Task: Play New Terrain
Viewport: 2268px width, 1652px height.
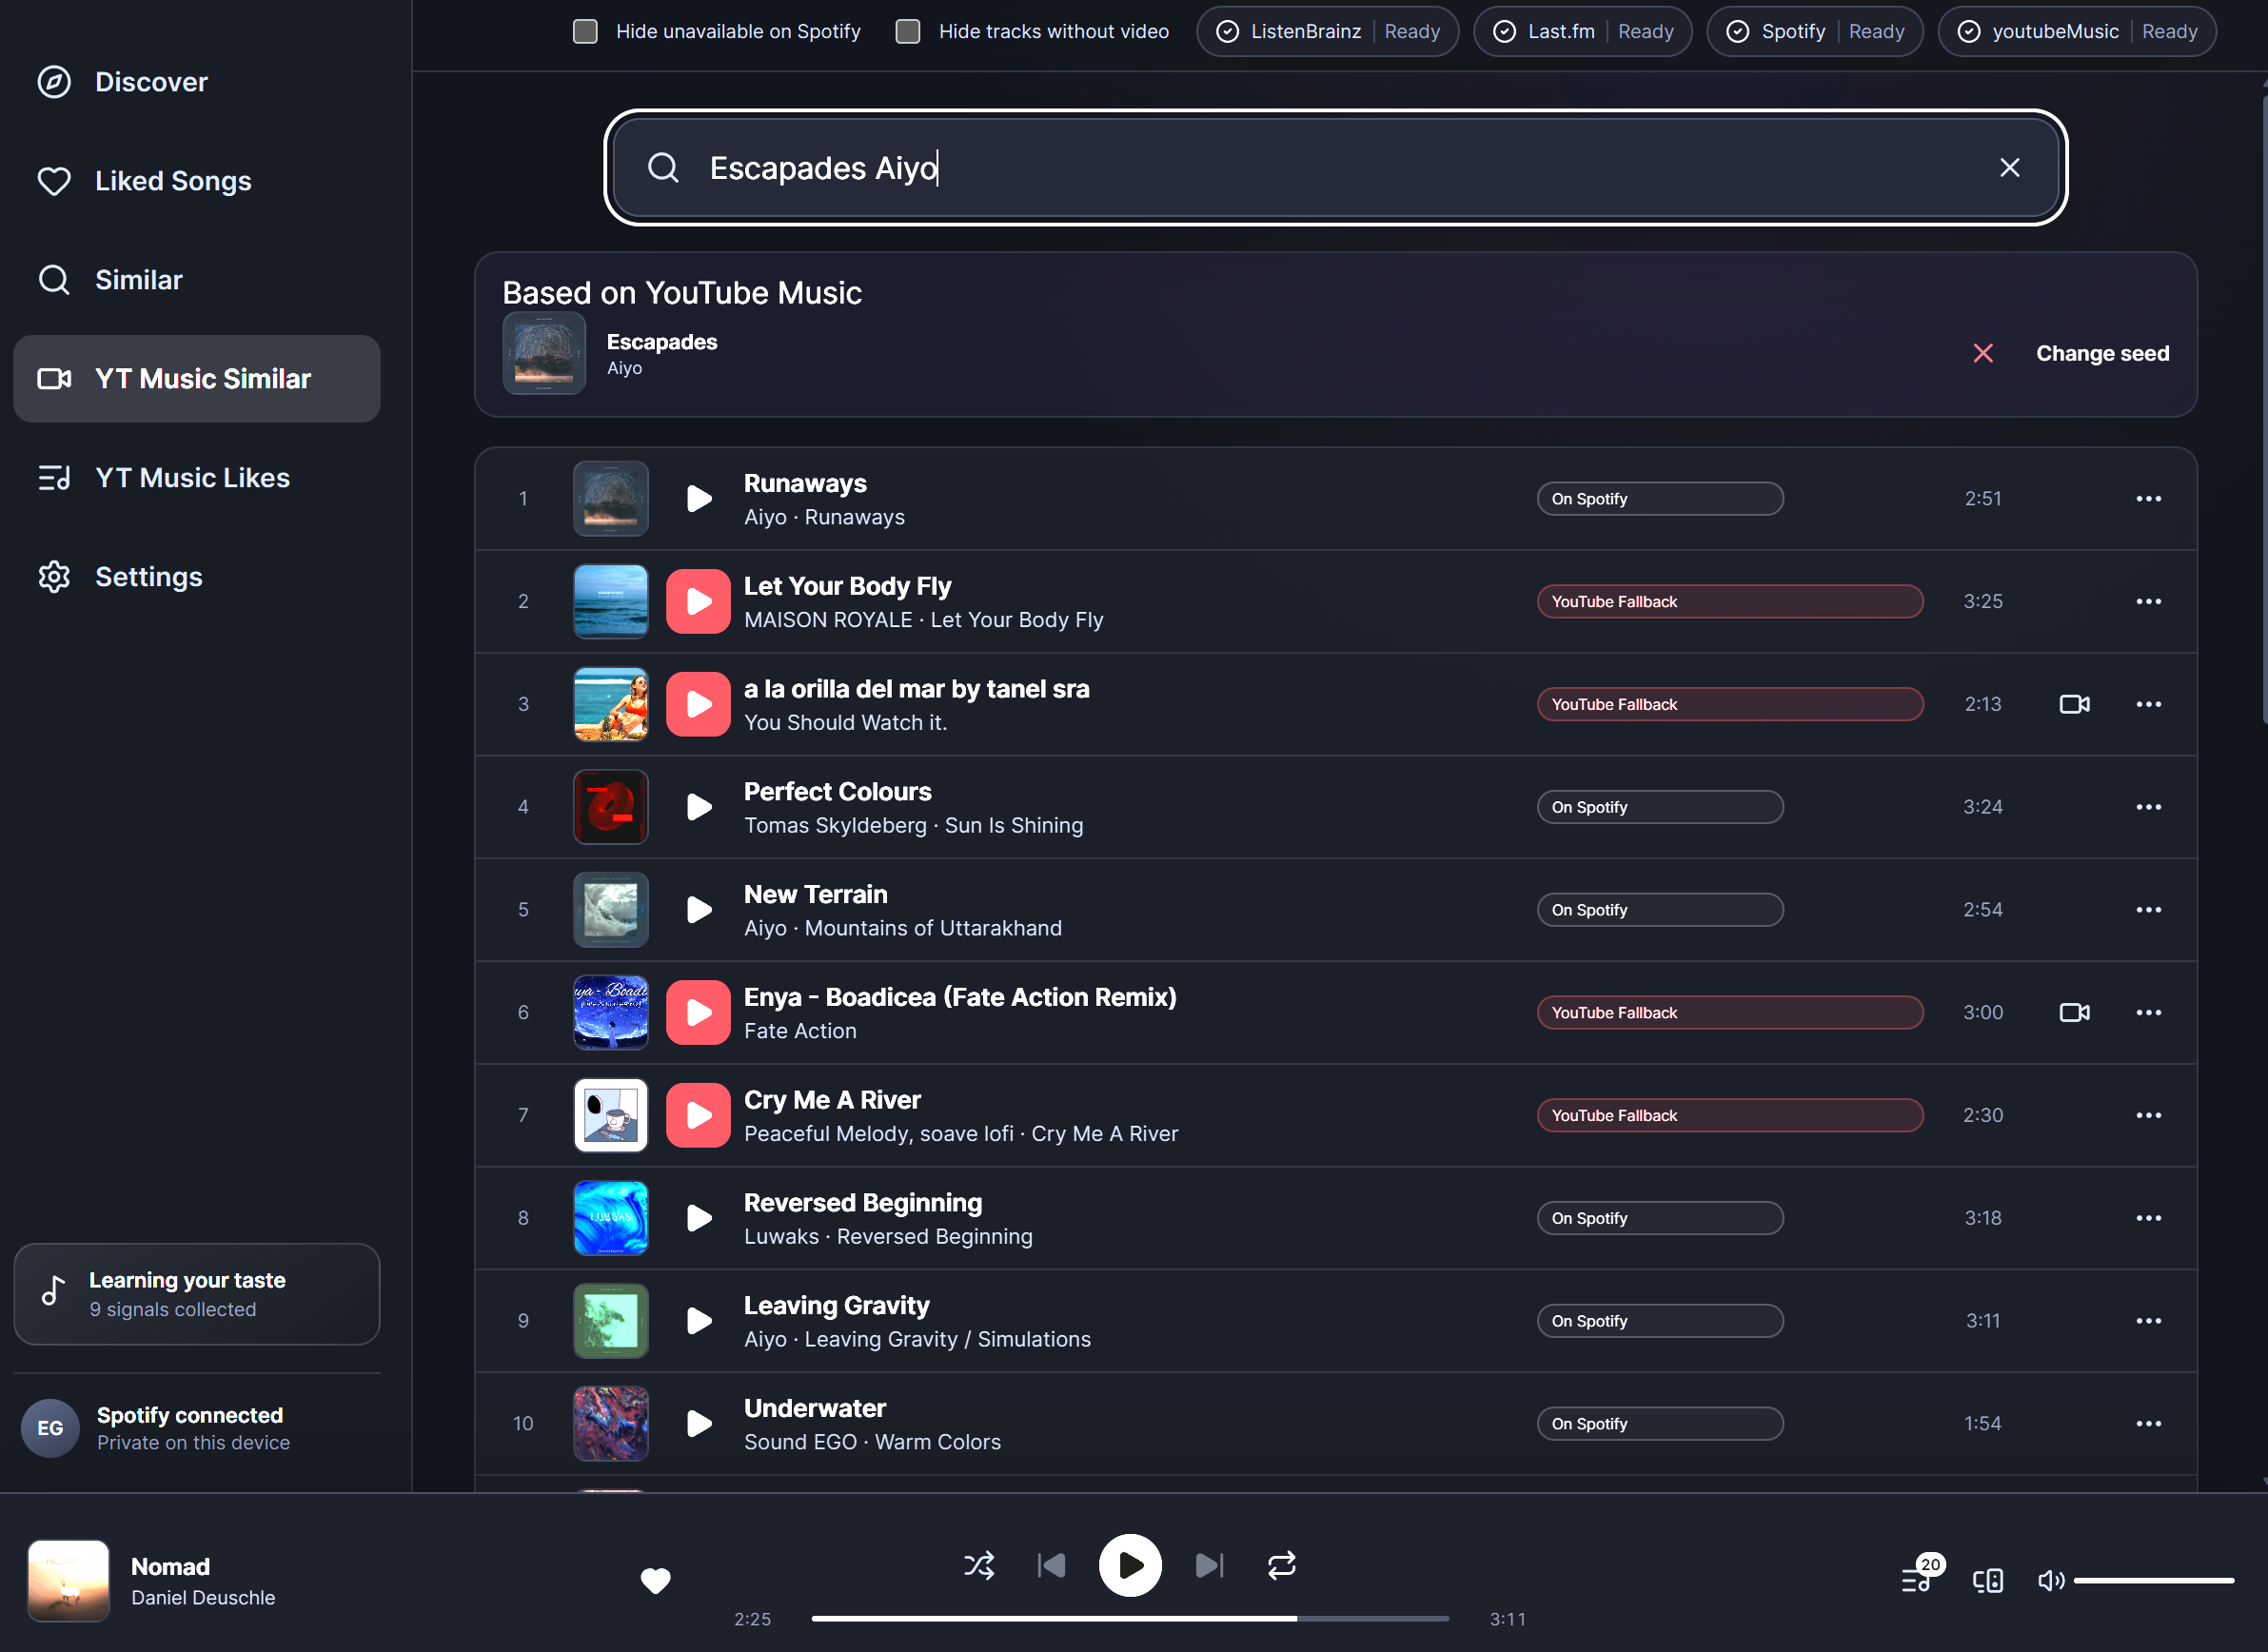Action: tap(699, 910)
